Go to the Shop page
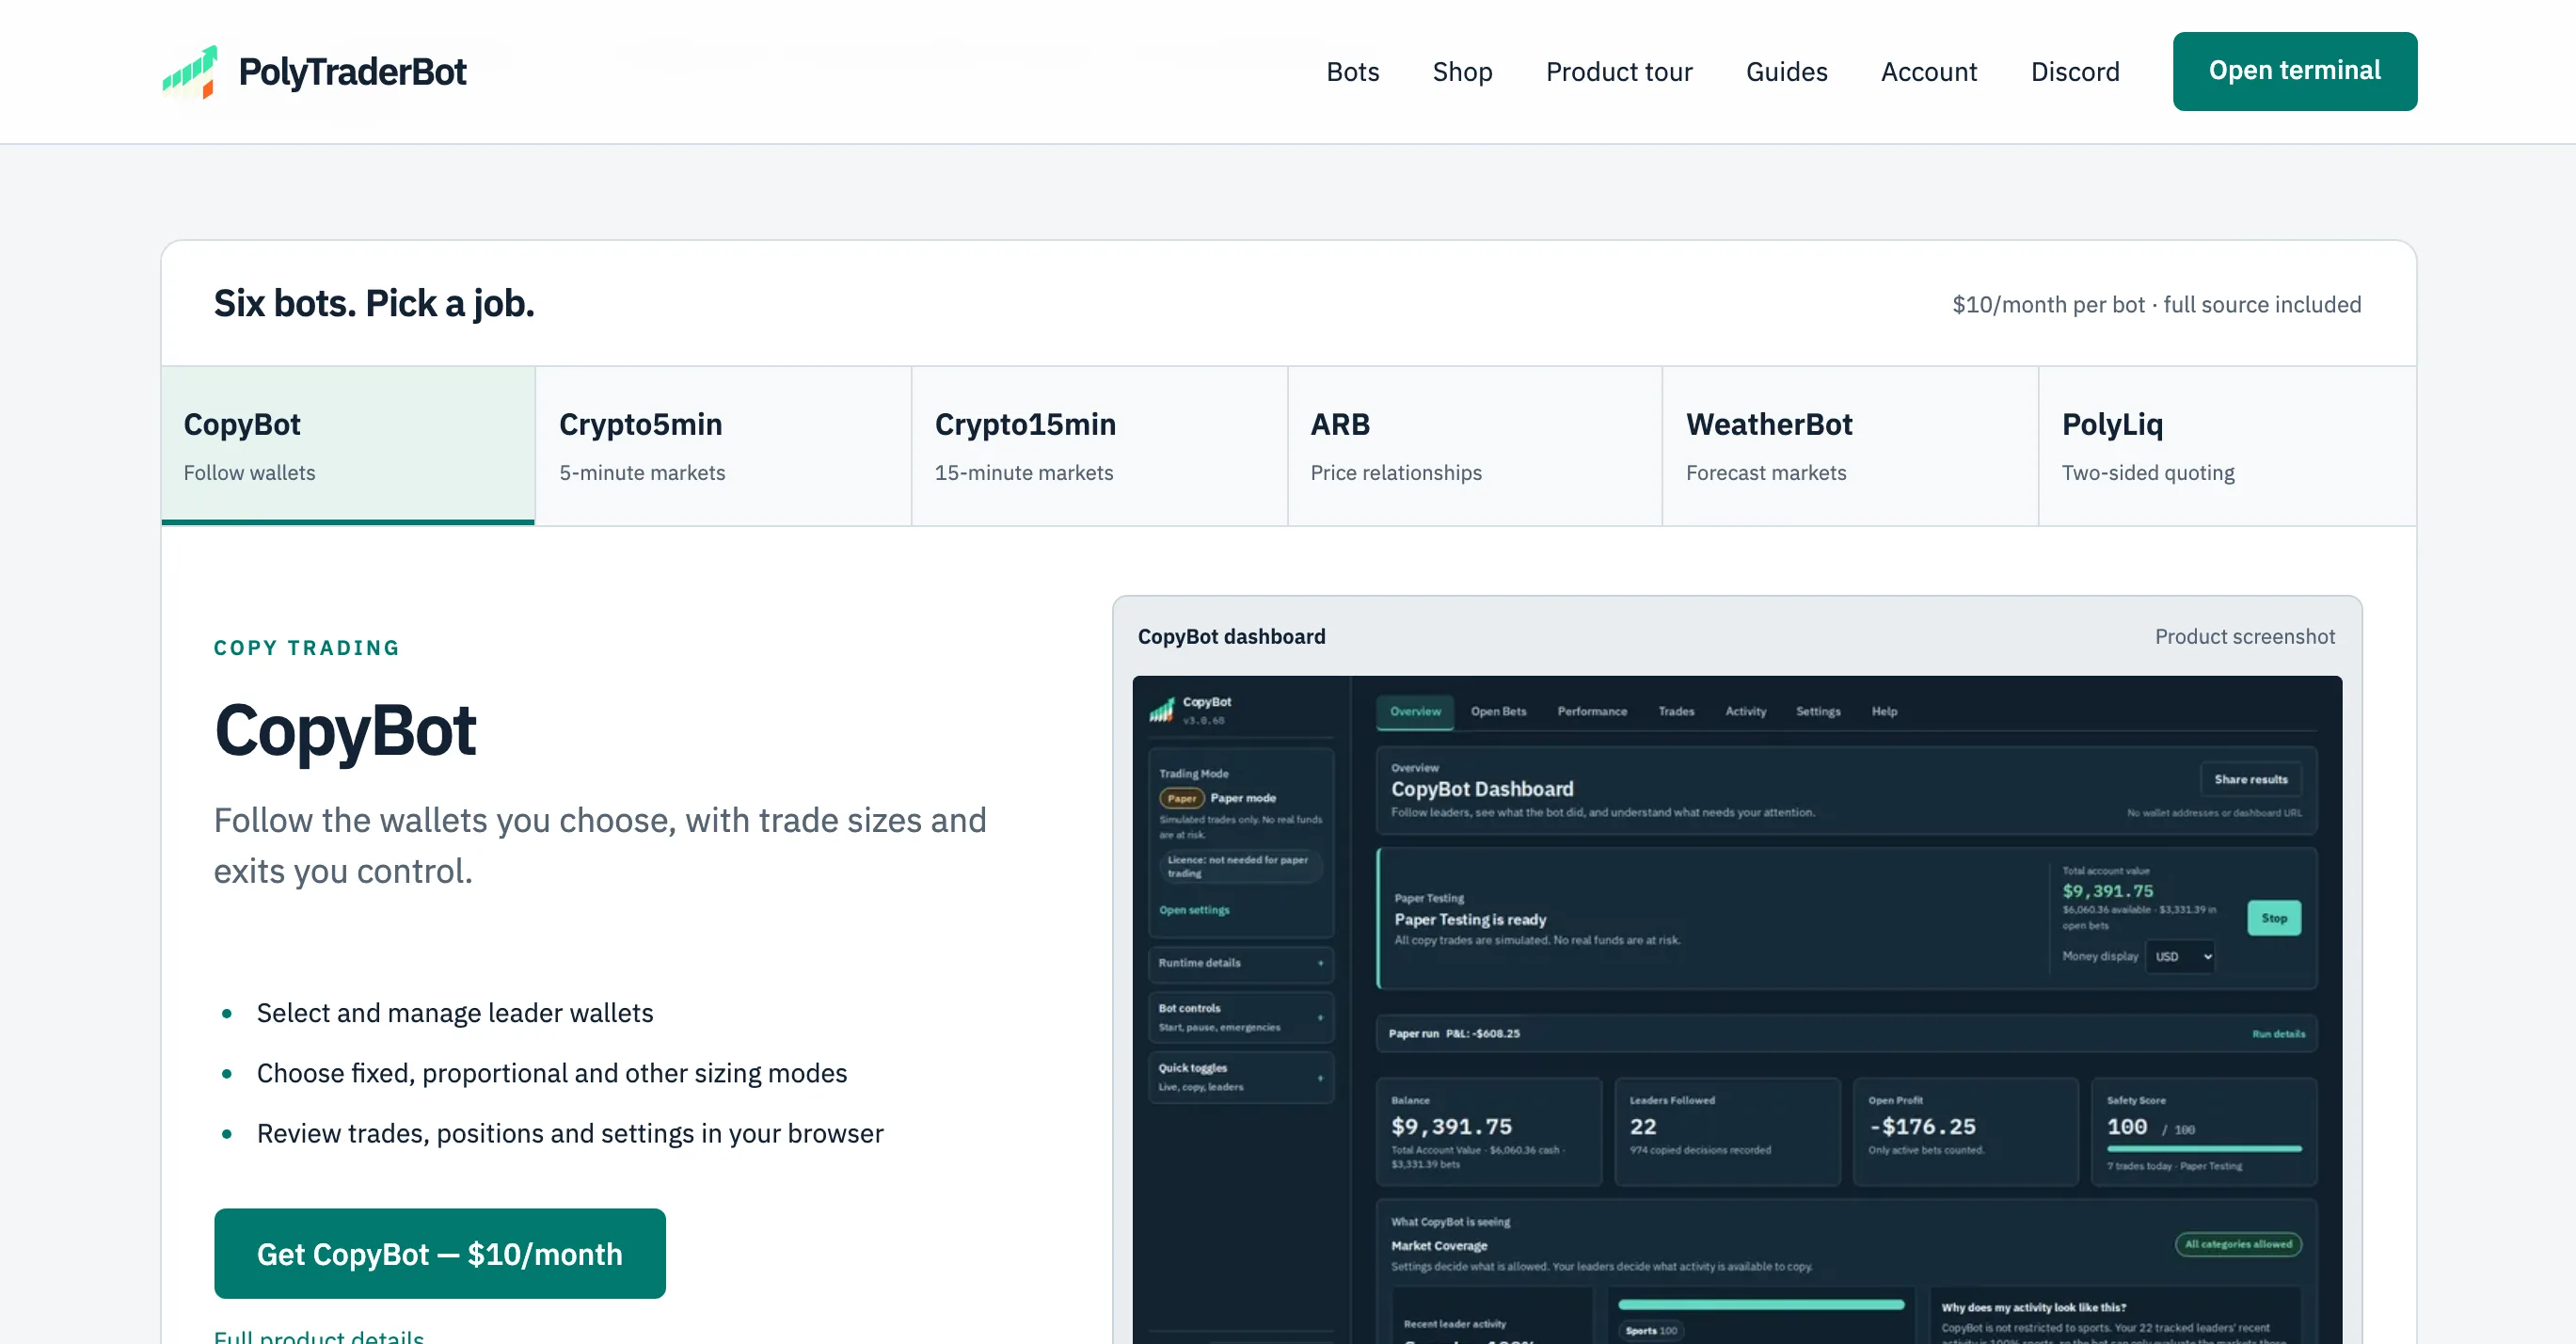The image size is (2576, 1344). tap(1462, 72)
